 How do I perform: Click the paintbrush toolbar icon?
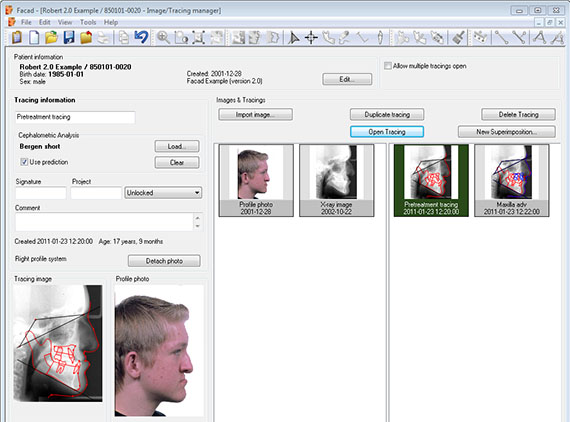pos(459,37)
